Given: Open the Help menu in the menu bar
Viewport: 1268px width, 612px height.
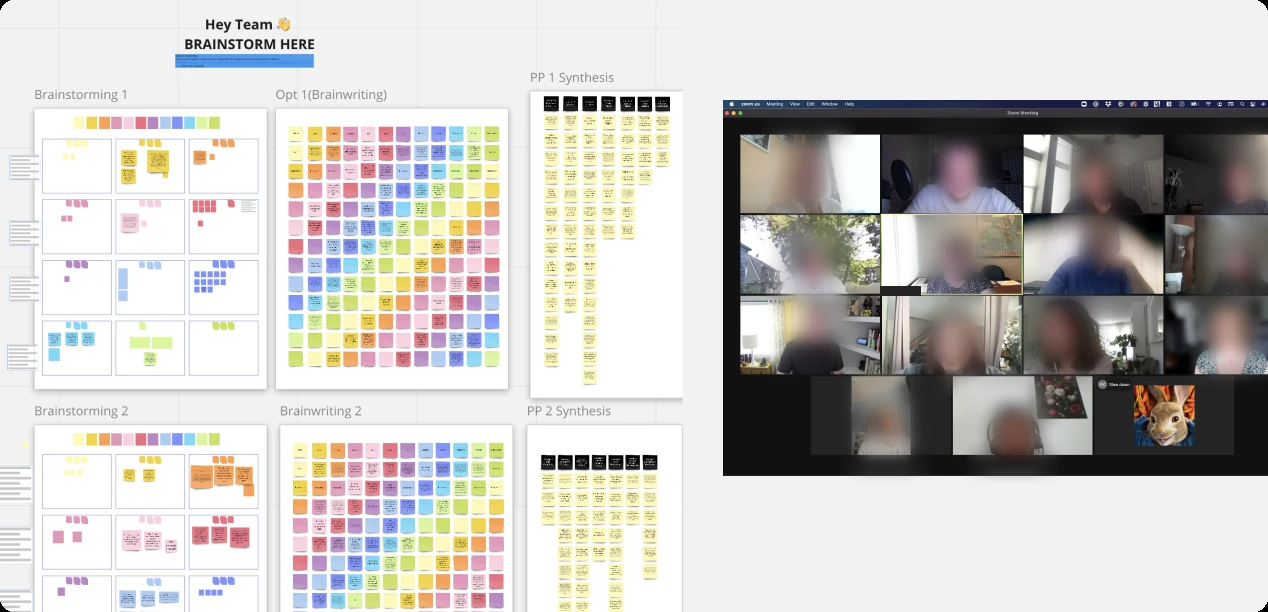Looking at the screenshot, I should coord(849,104).
